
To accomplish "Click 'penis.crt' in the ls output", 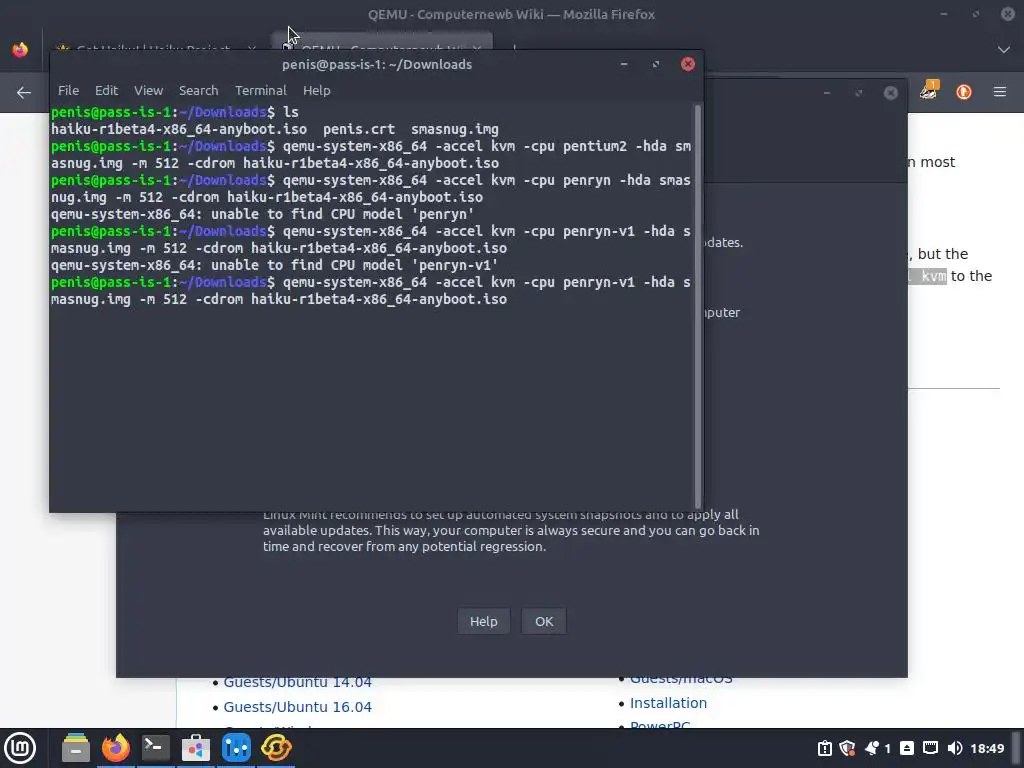I will click(359, 129).
